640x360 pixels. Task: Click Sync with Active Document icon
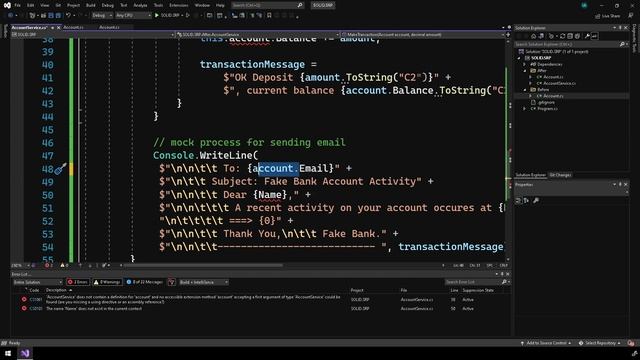(x=562, y=36)
